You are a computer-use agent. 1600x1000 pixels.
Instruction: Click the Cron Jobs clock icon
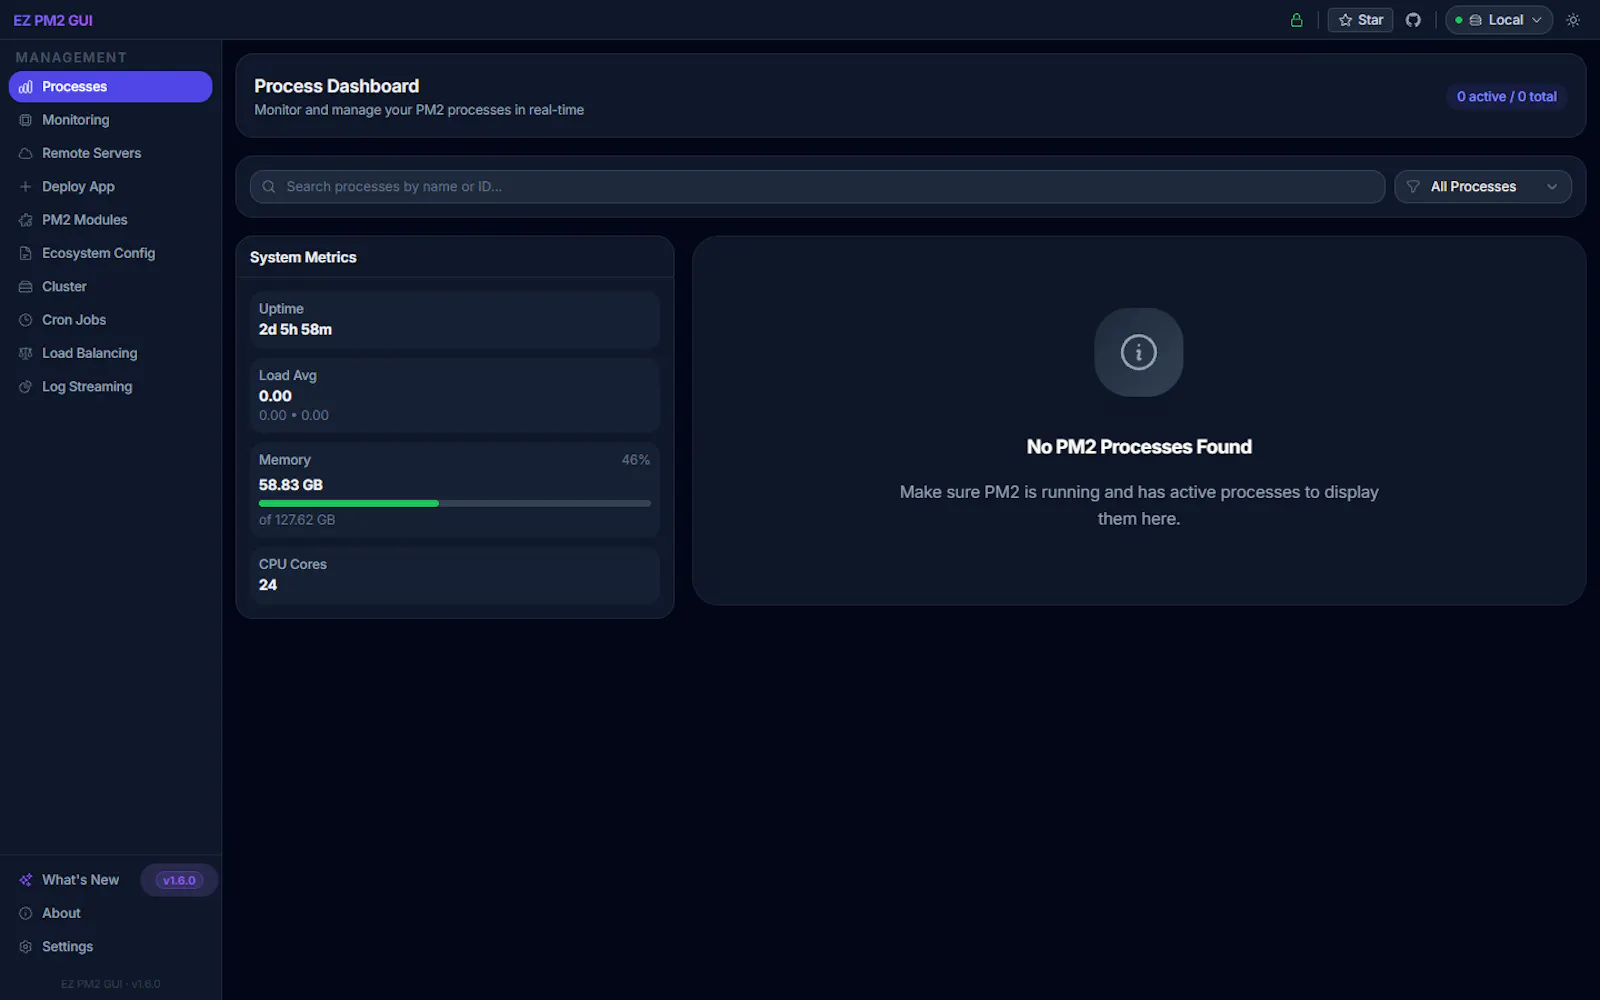point(26,320)
